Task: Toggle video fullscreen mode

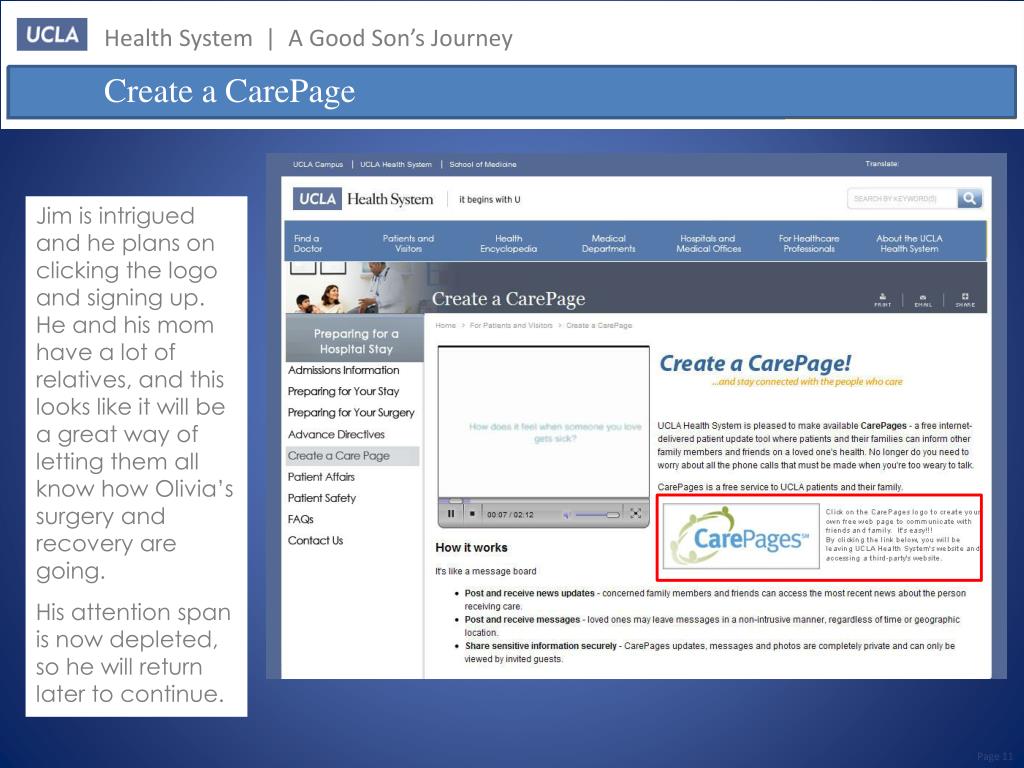Action: (635, 514)
